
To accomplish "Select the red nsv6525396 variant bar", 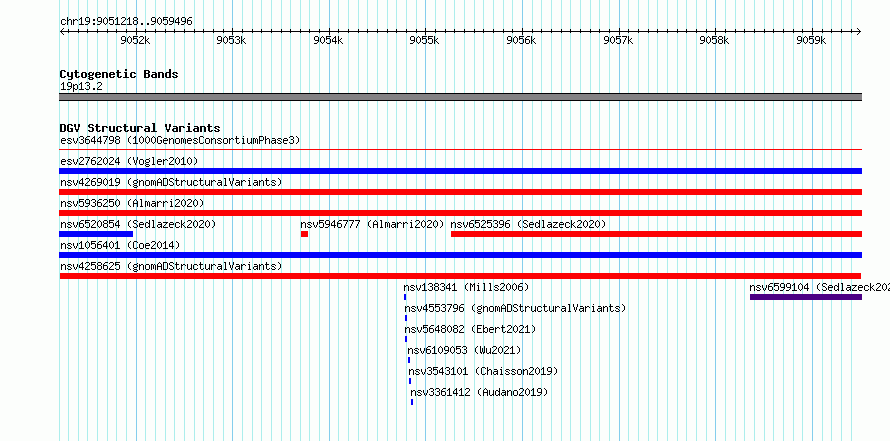I will (x=656, y=234).
